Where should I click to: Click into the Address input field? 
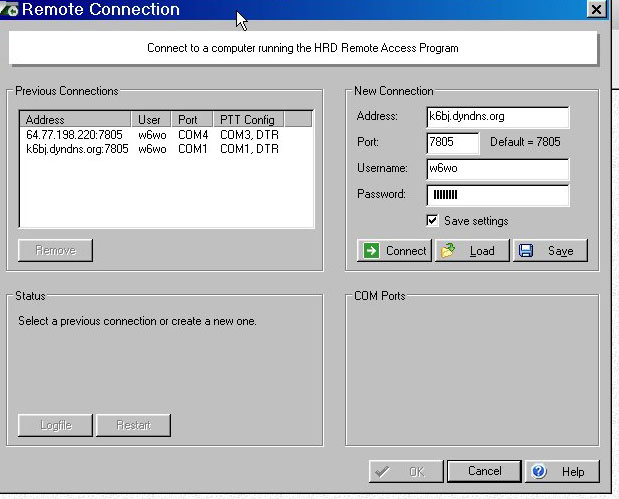click(497, 117)
